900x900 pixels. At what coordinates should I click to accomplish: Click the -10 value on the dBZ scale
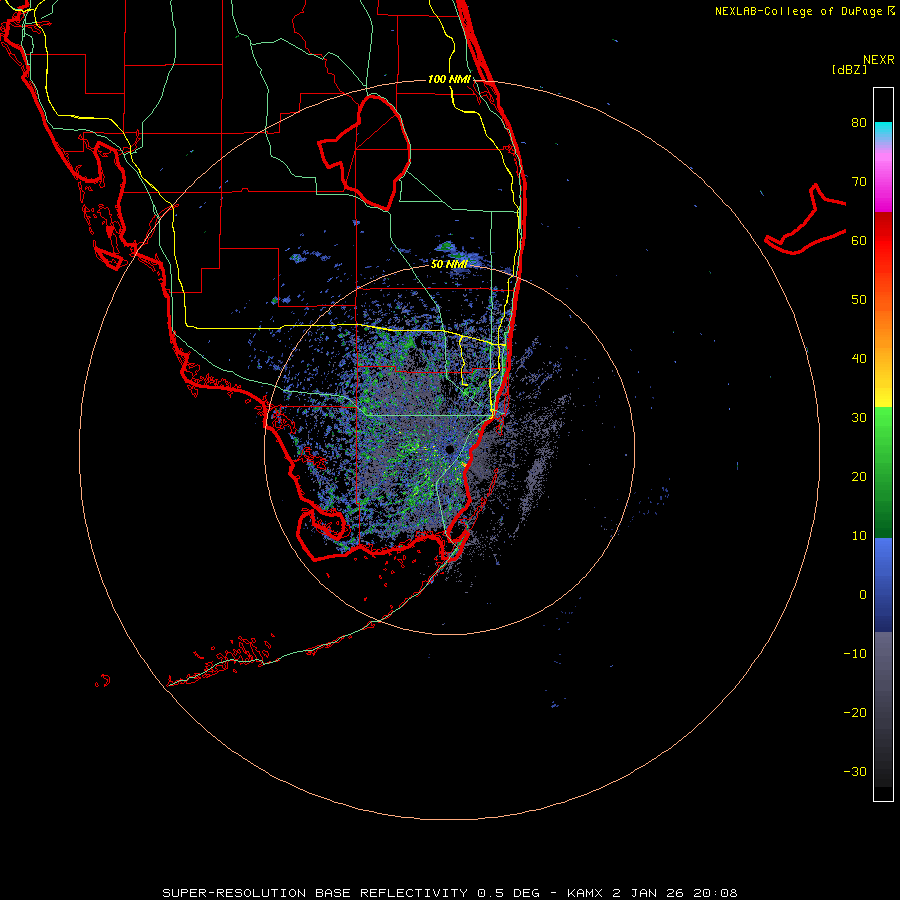855,653
